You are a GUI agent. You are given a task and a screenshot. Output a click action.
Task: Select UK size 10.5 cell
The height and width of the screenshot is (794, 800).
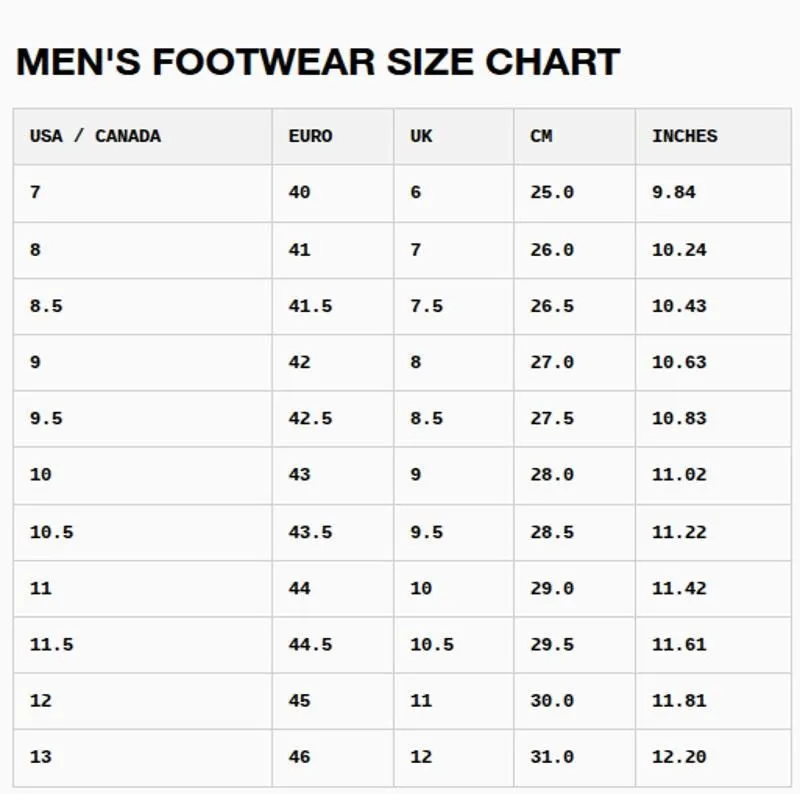[454, 645]
